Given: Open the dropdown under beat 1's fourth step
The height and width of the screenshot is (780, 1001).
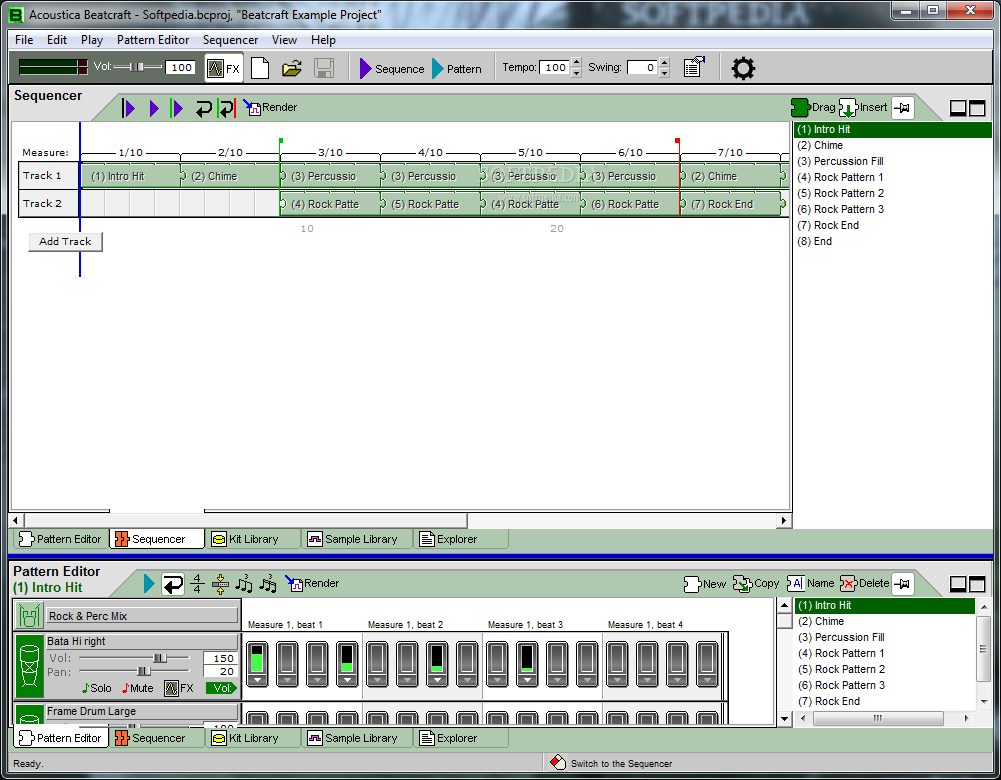Looking at the screenshot, I should click(x=347, y=680).
